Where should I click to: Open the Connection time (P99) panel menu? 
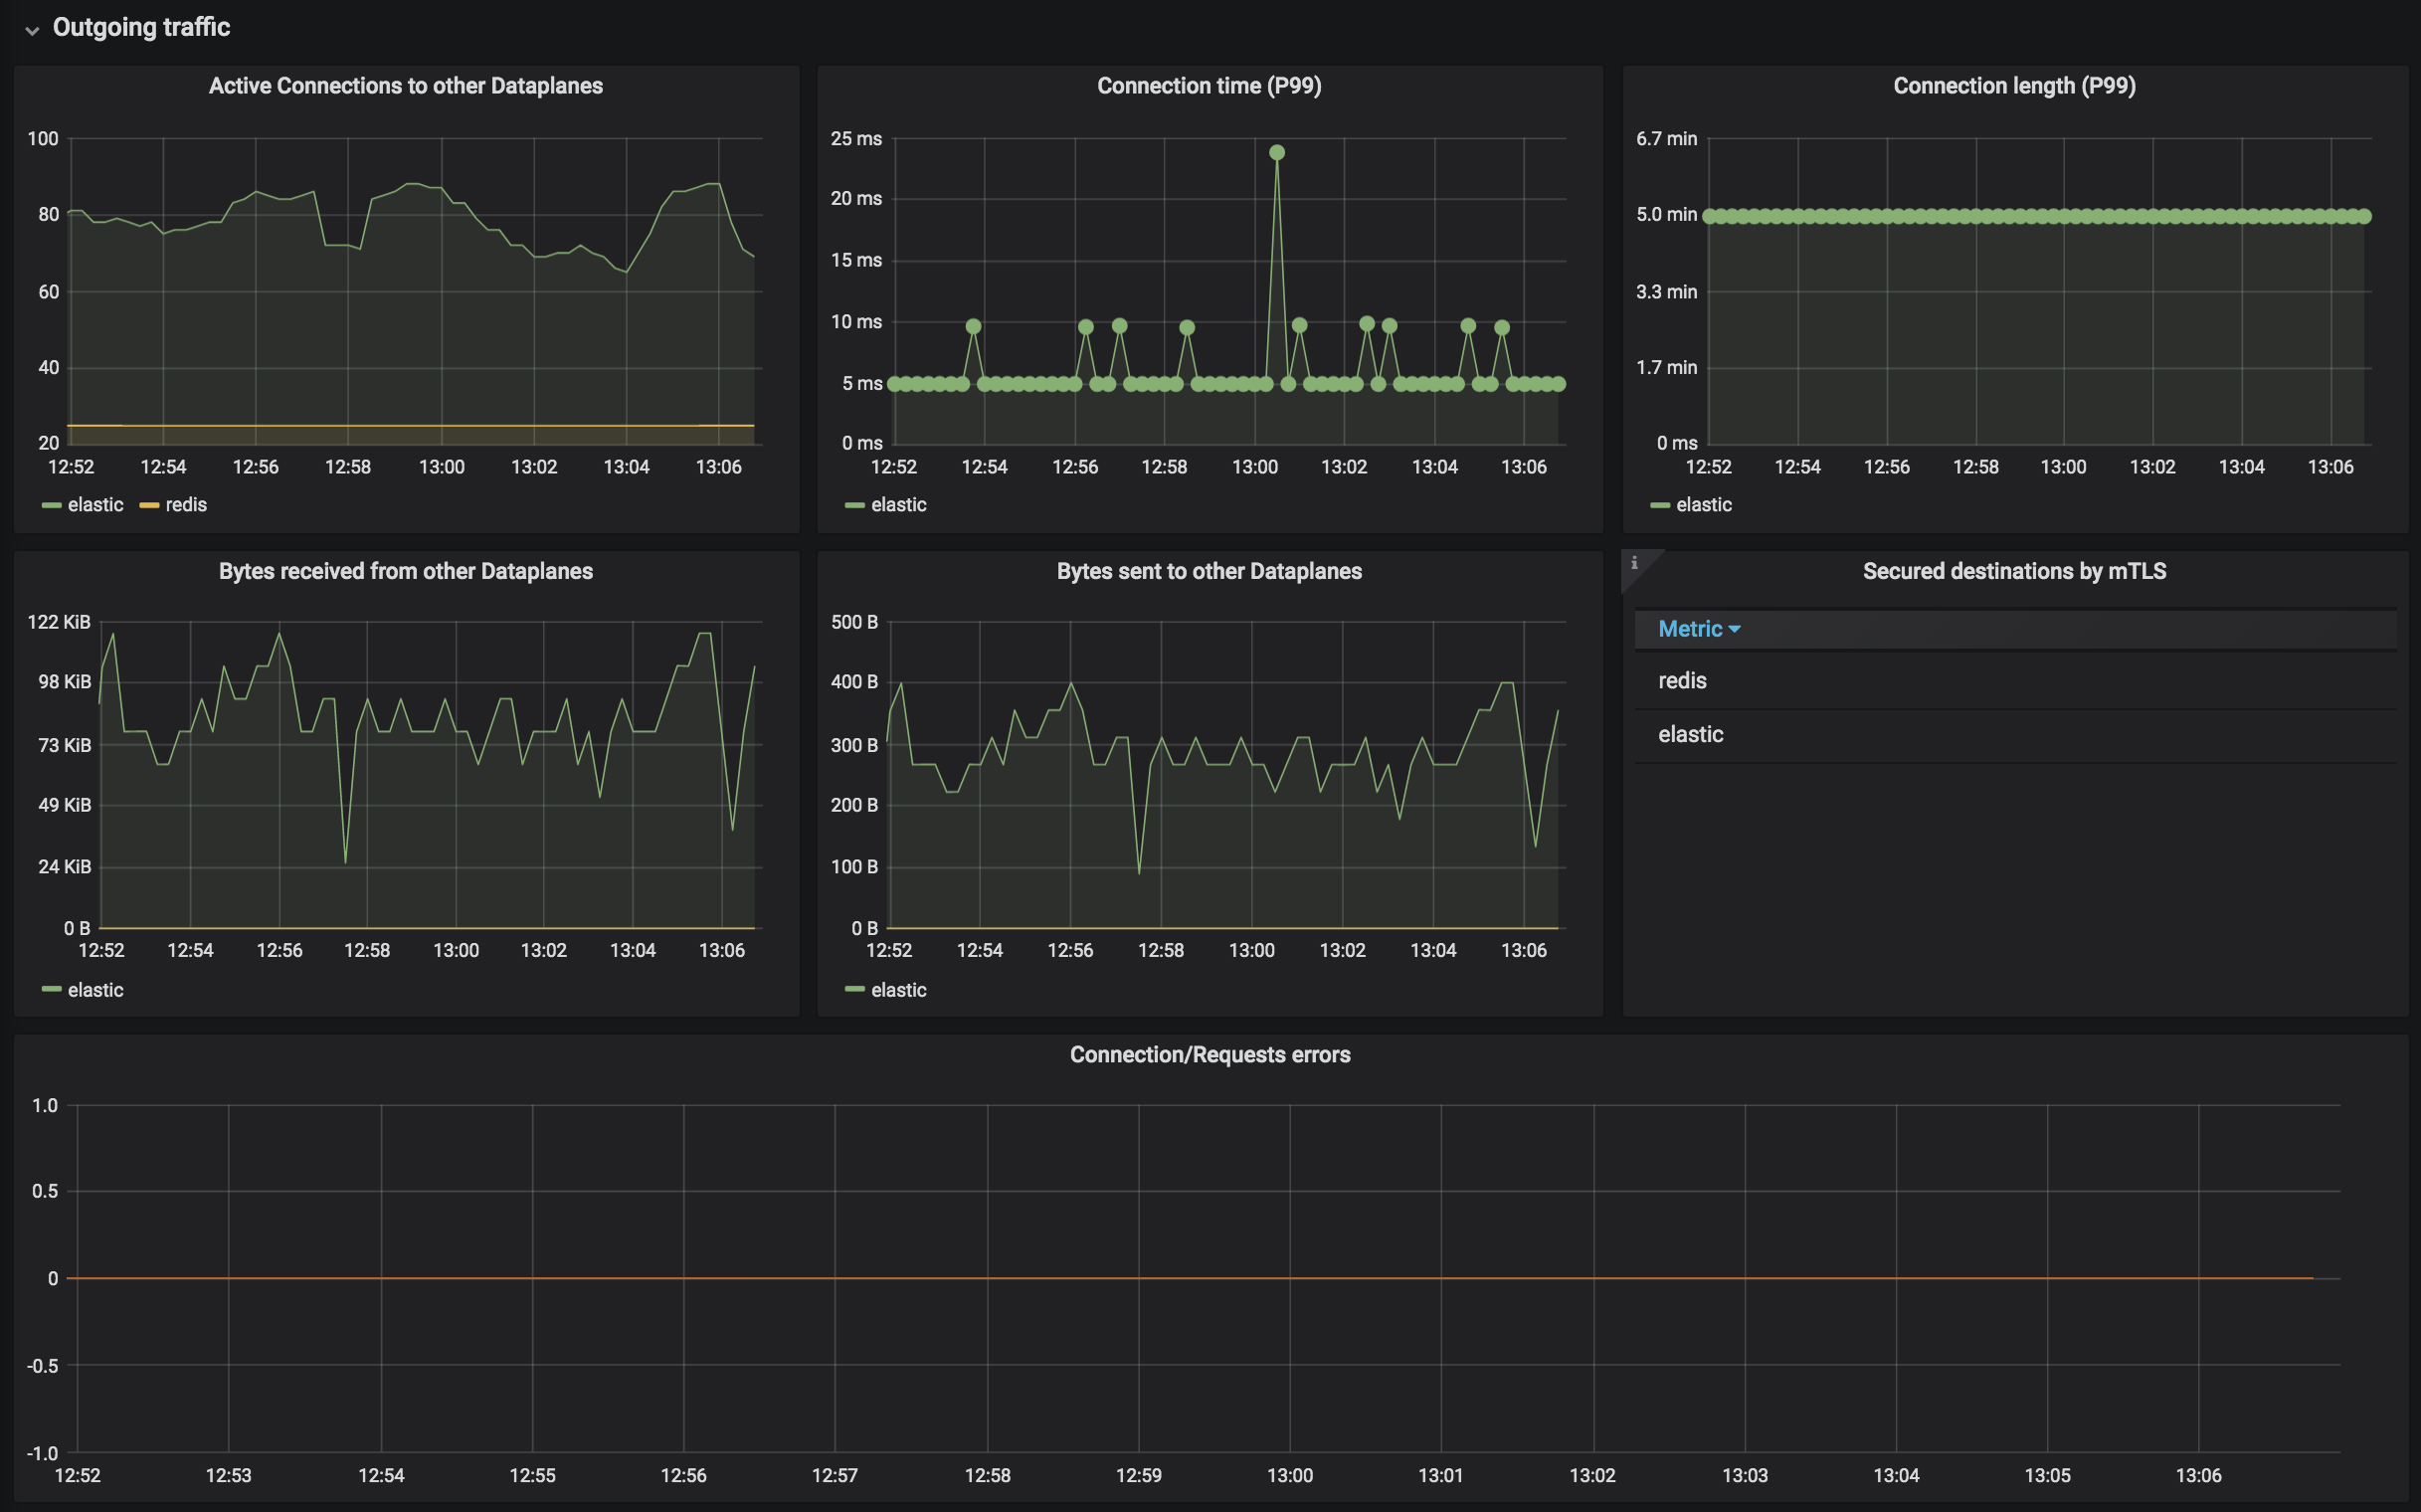pyautogui.click(x=1209, y=86)
